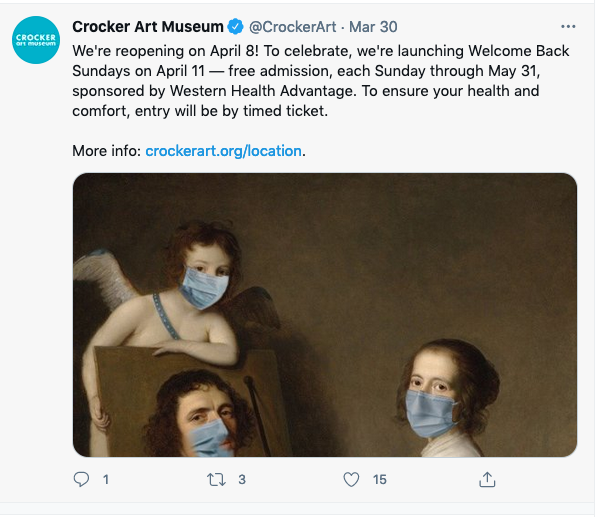The width and height of the screenshot is (607, 517).
Task: Click the "More info:" text label
Action: point(106,151)
